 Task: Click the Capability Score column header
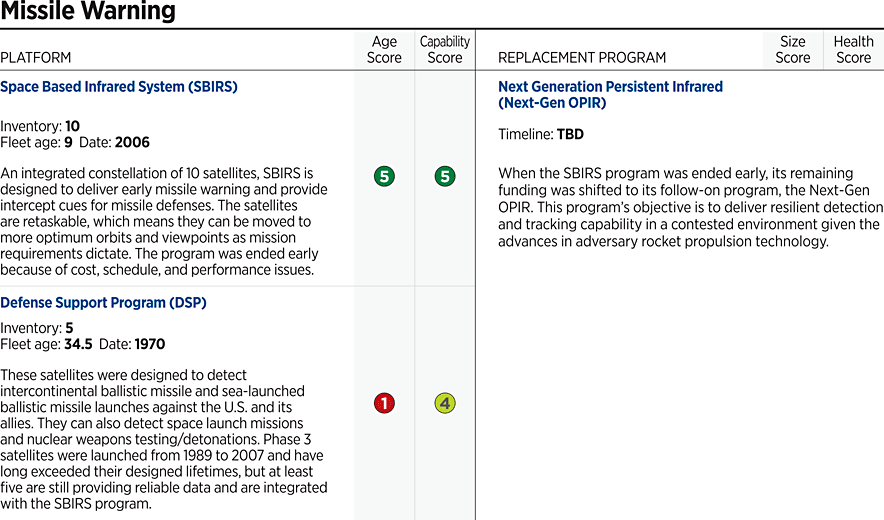point(445,50)
